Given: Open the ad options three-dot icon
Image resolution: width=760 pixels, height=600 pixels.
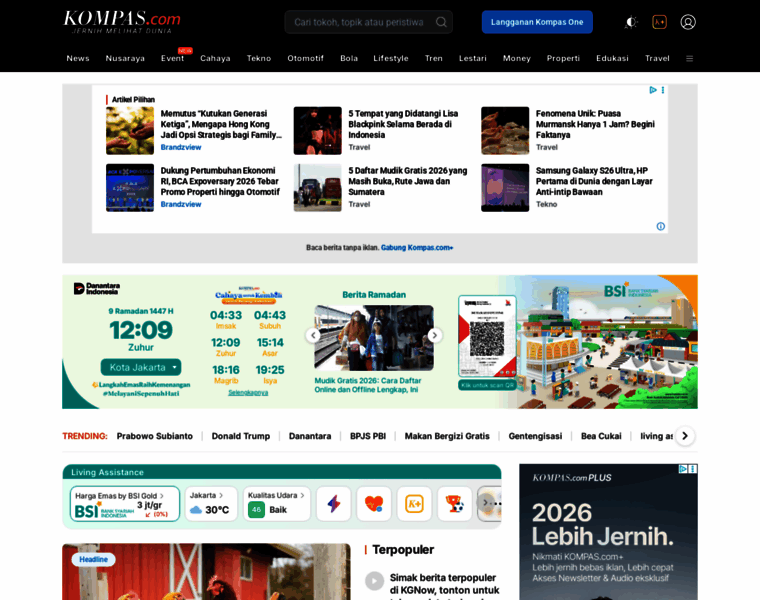Looking at the screenshot, I should [663, 90].
